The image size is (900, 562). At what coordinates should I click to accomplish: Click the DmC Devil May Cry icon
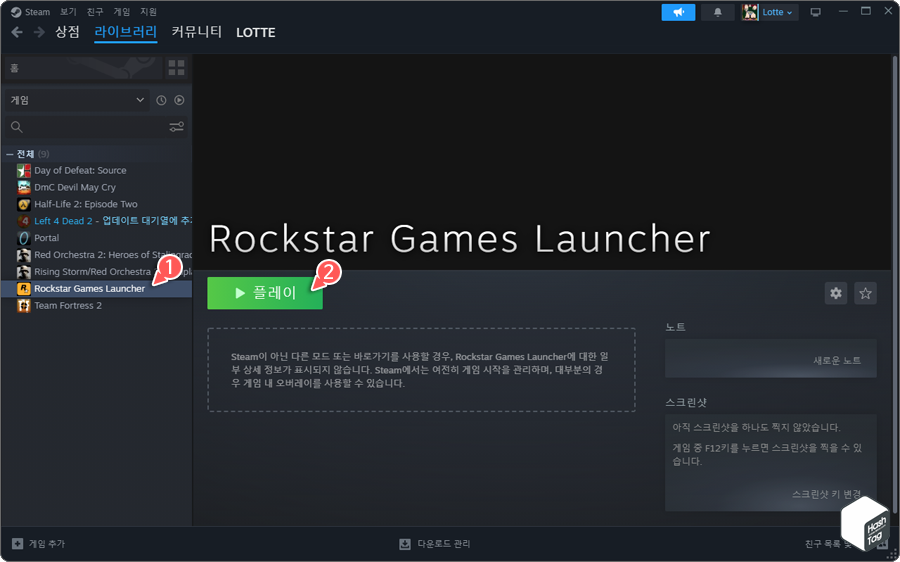(24, 187)
